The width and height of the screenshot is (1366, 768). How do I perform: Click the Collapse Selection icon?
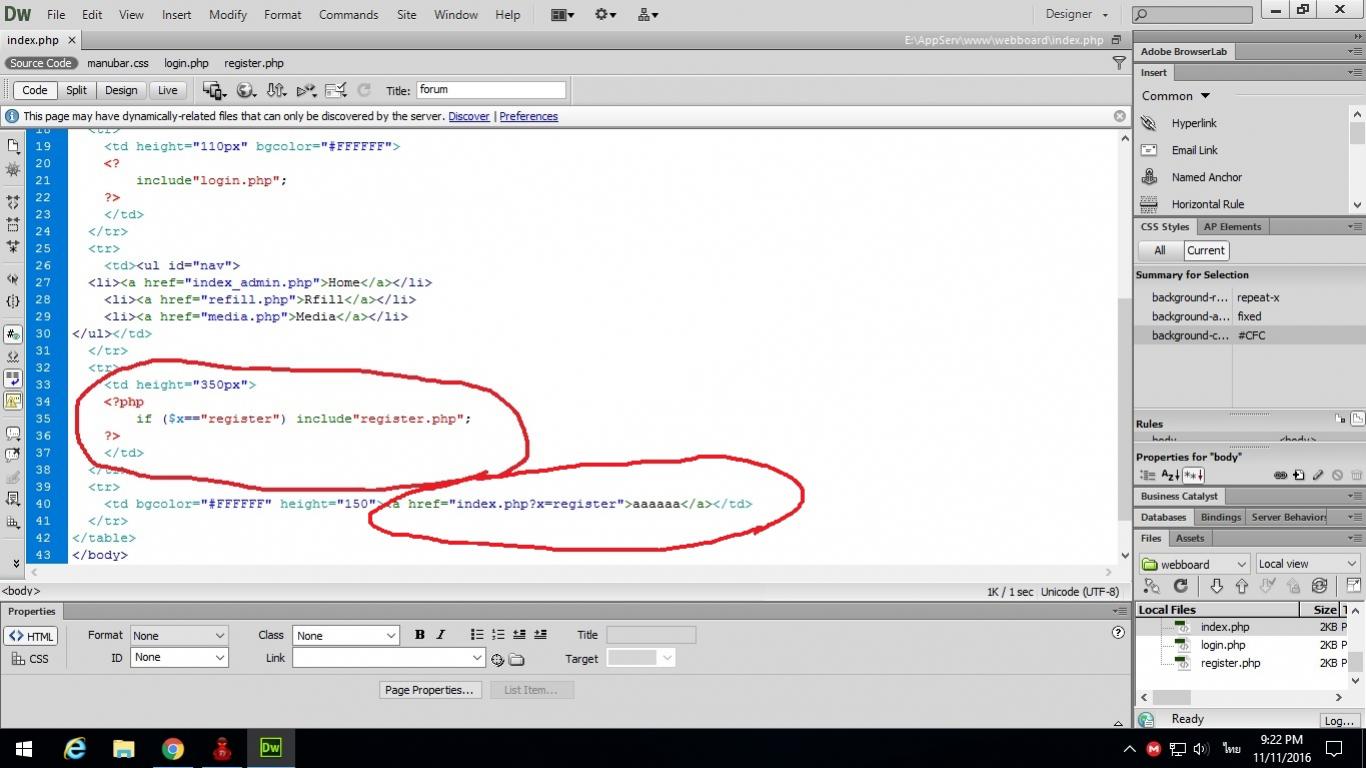click(x=13, y=224)
